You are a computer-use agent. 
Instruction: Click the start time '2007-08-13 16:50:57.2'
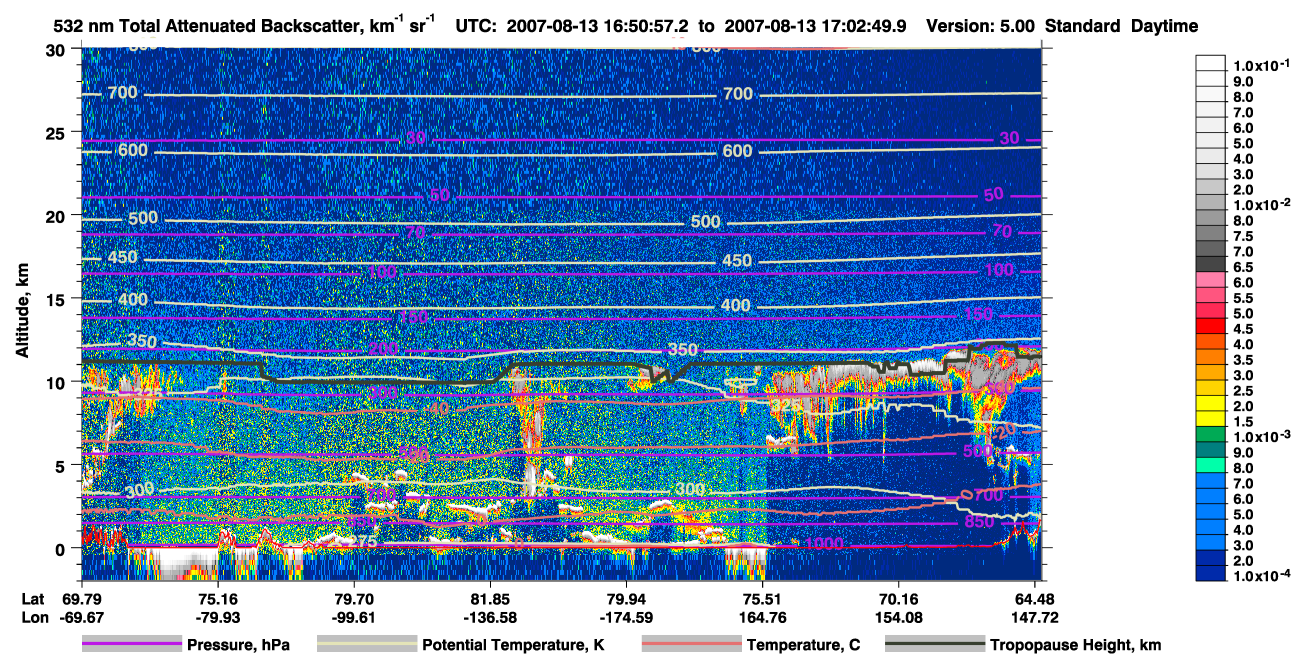[x=597, y=25]
